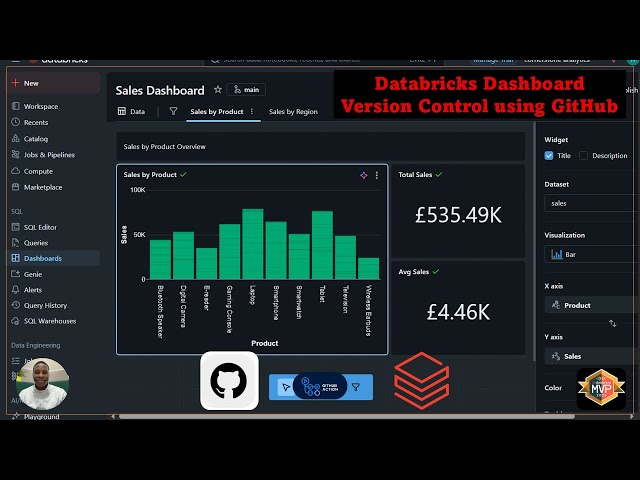Screen dimensions: 640x480
Task: Click the Bluetooth Speaker axis label
Action: click(x=160, y=311)
